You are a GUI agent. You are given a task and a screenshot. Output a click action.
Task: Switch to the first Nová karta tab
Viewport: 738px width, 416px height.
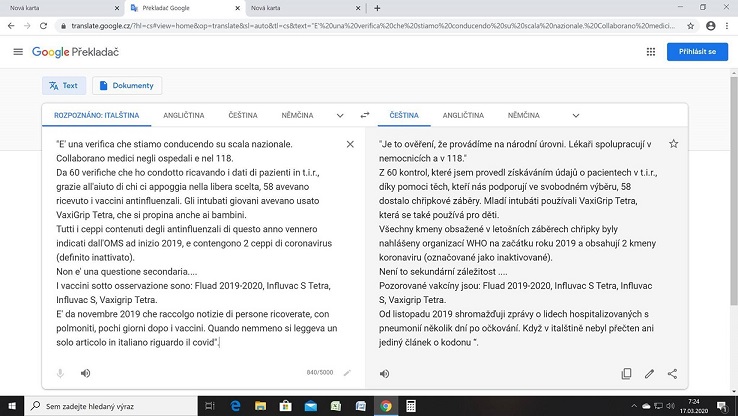click(40, 7)
